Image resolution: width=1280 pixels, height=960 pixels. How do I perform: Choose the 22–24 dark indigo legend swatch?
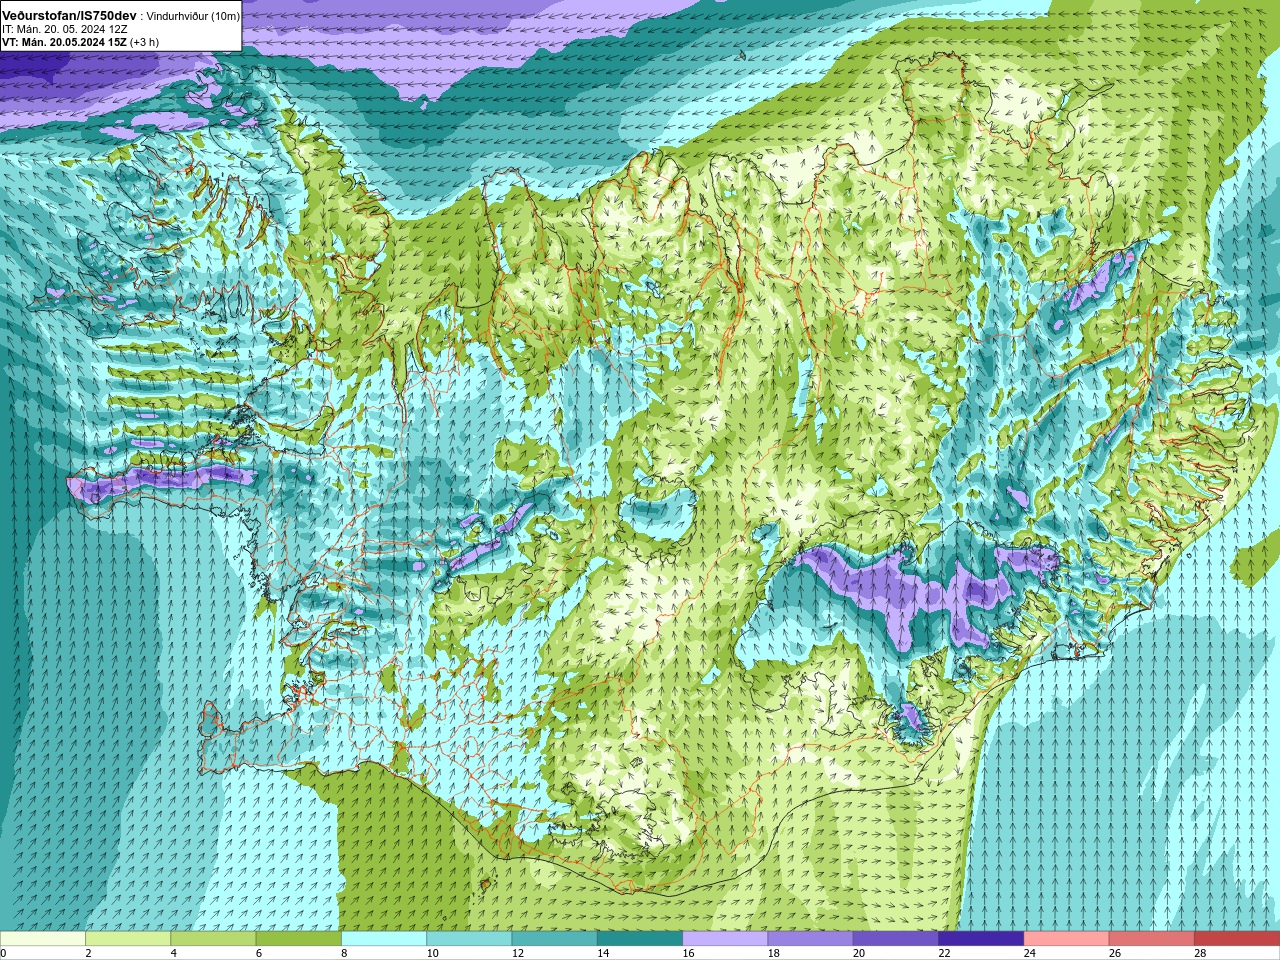tap(981, 939)
